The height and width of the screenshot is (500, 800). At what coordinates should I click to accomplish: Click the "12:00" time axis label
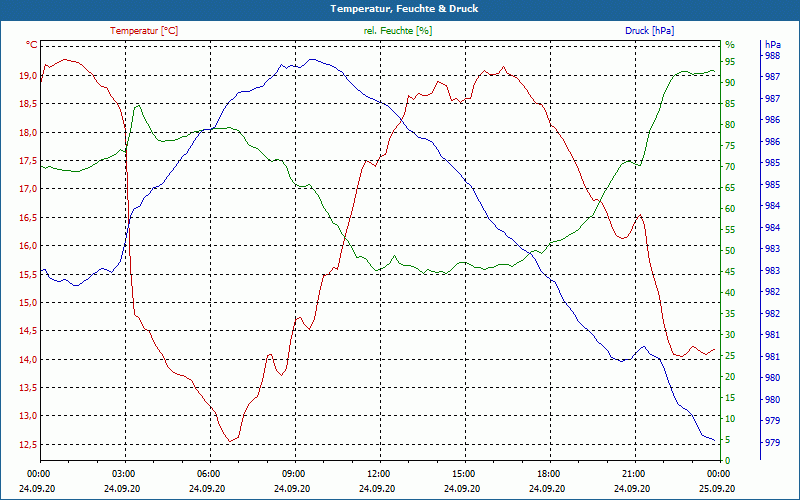tap(377, 474)
